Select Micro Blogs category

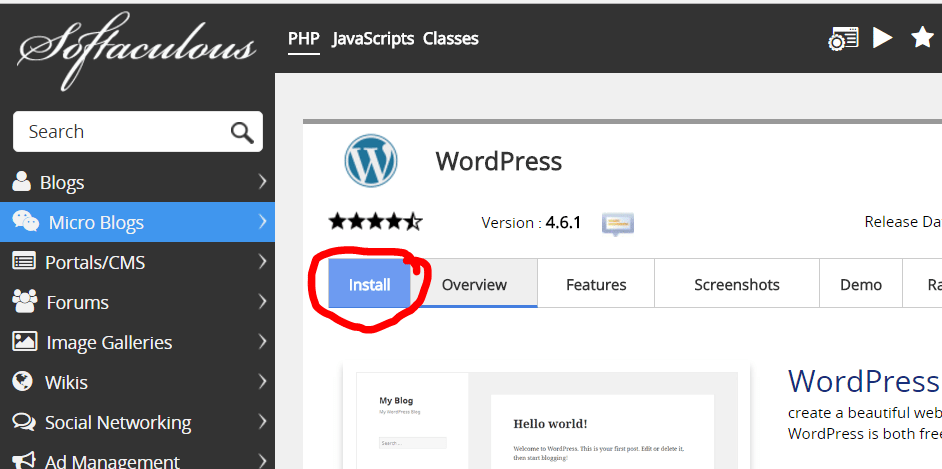tap(96, 223)
